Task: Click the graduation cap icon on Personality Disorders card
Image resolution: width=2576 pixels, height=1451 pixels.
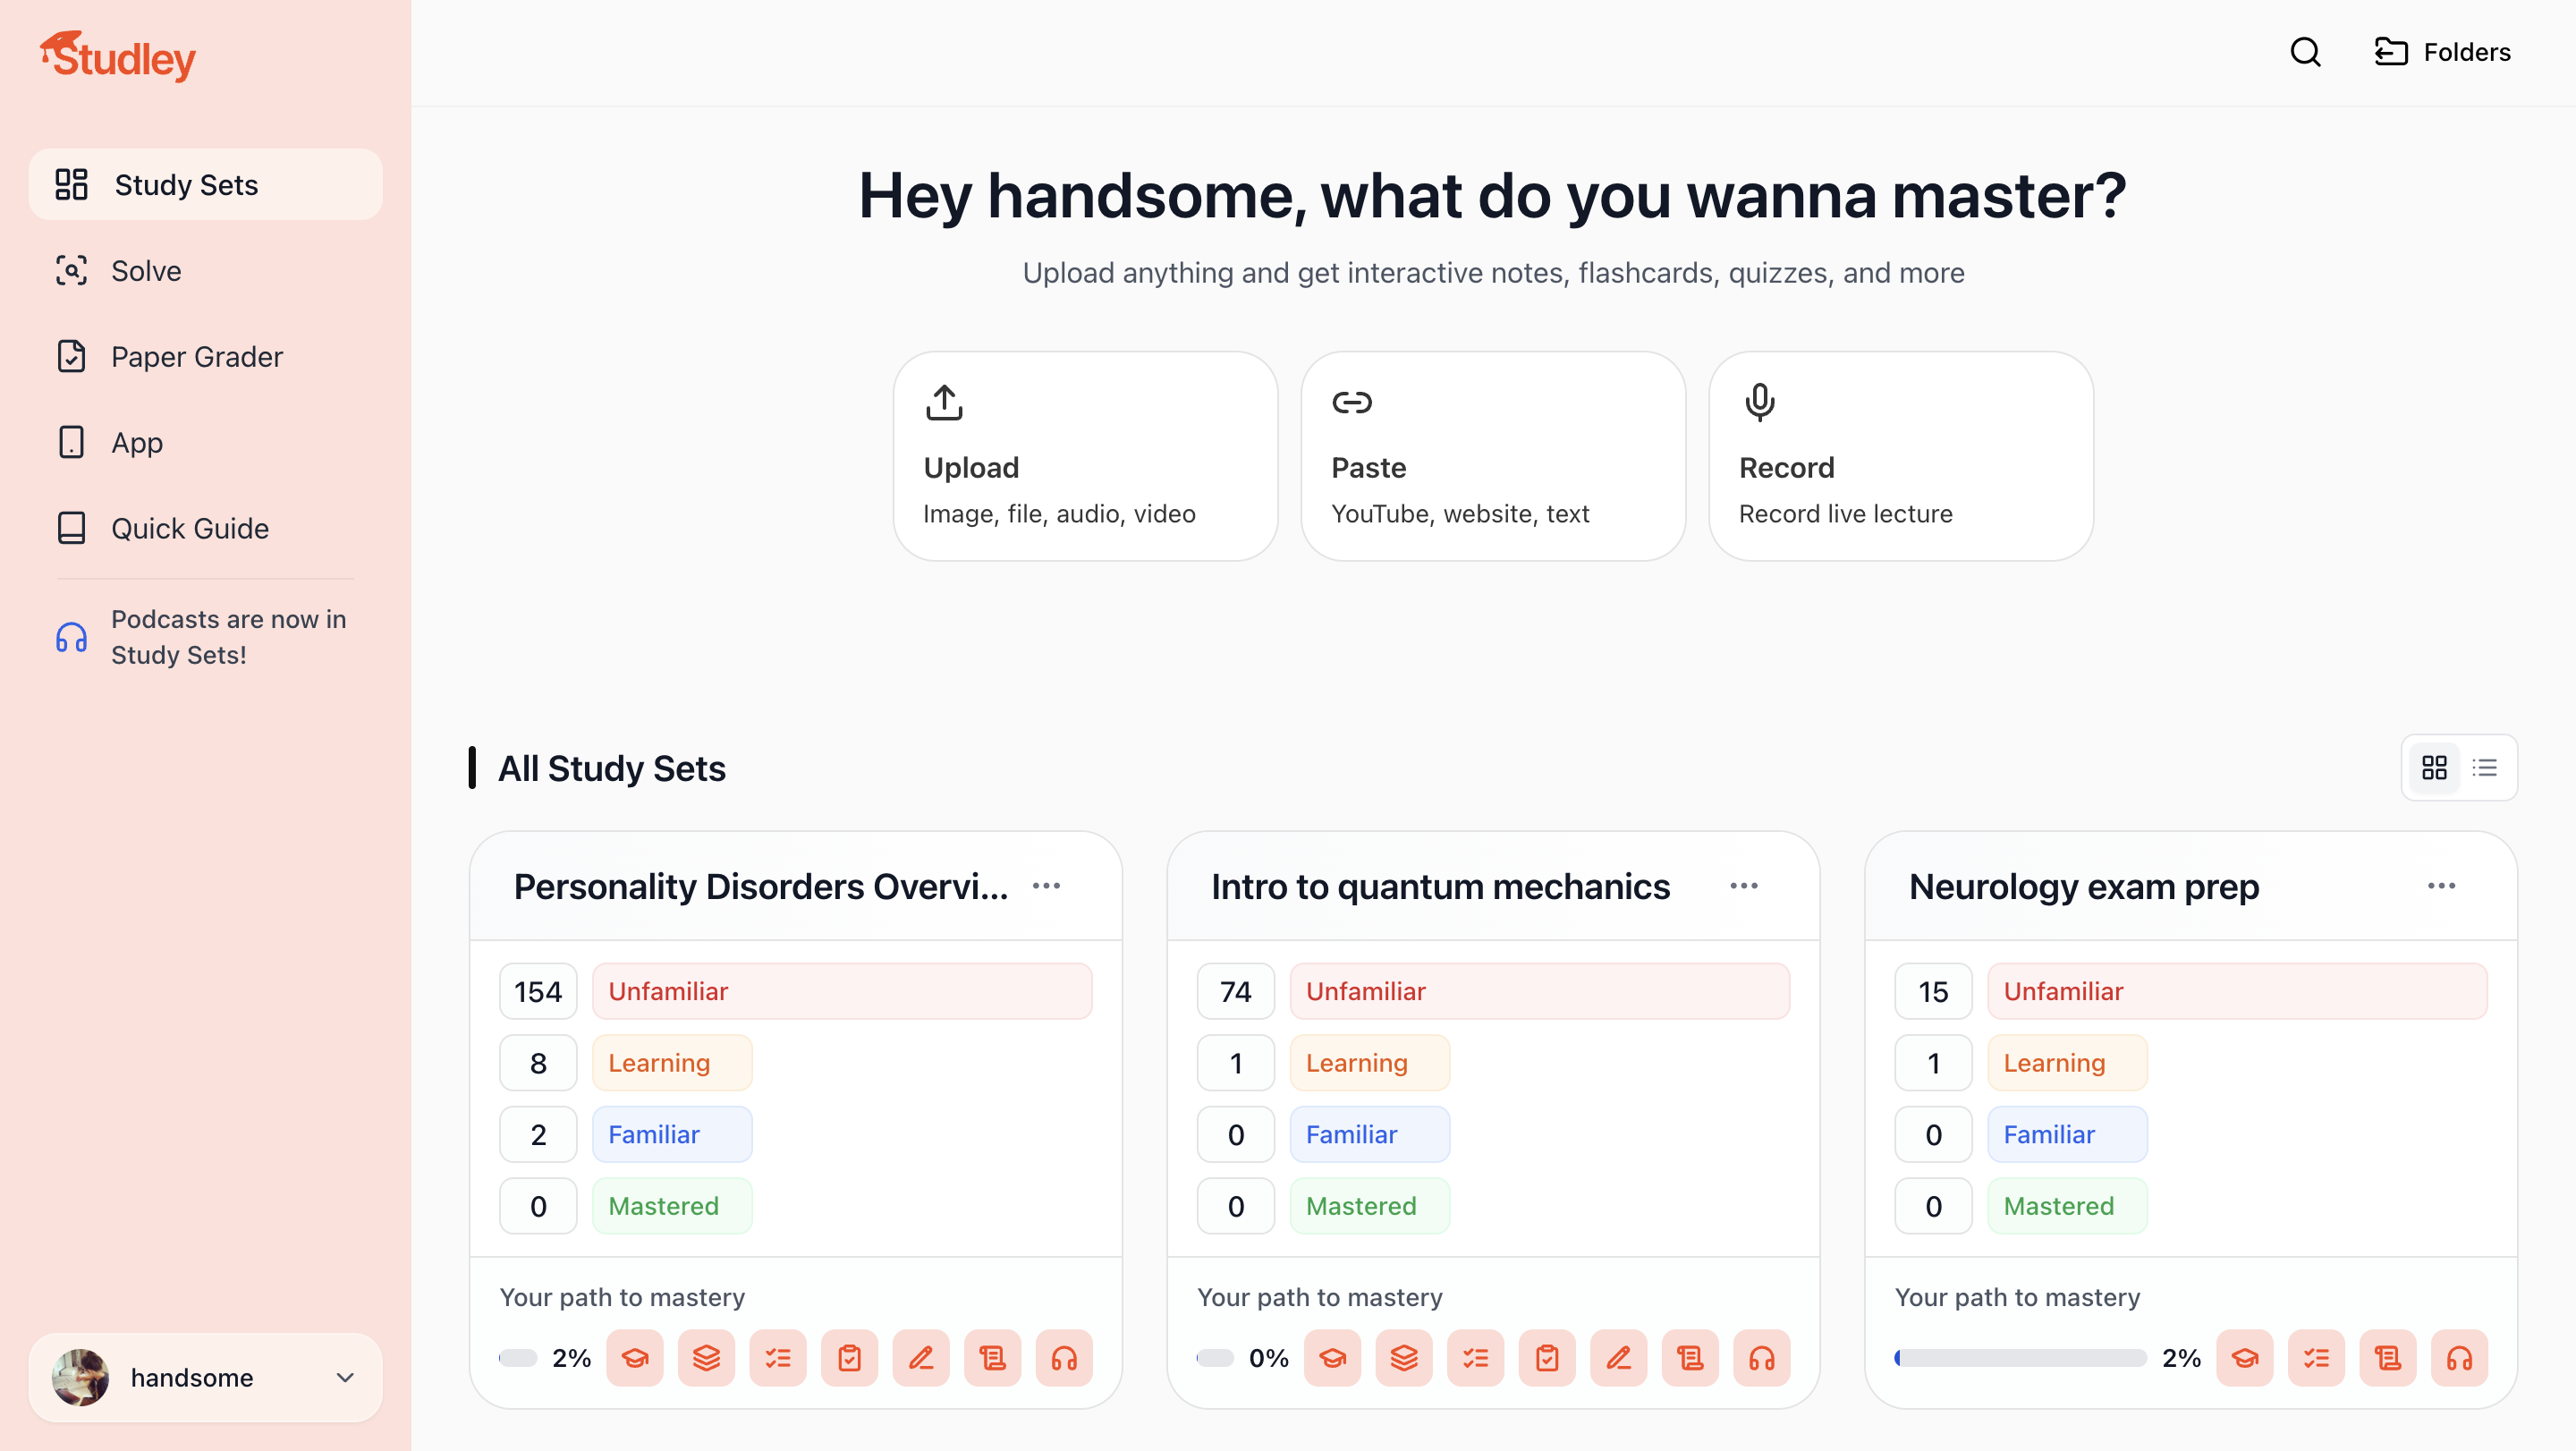Action: 635,1357
